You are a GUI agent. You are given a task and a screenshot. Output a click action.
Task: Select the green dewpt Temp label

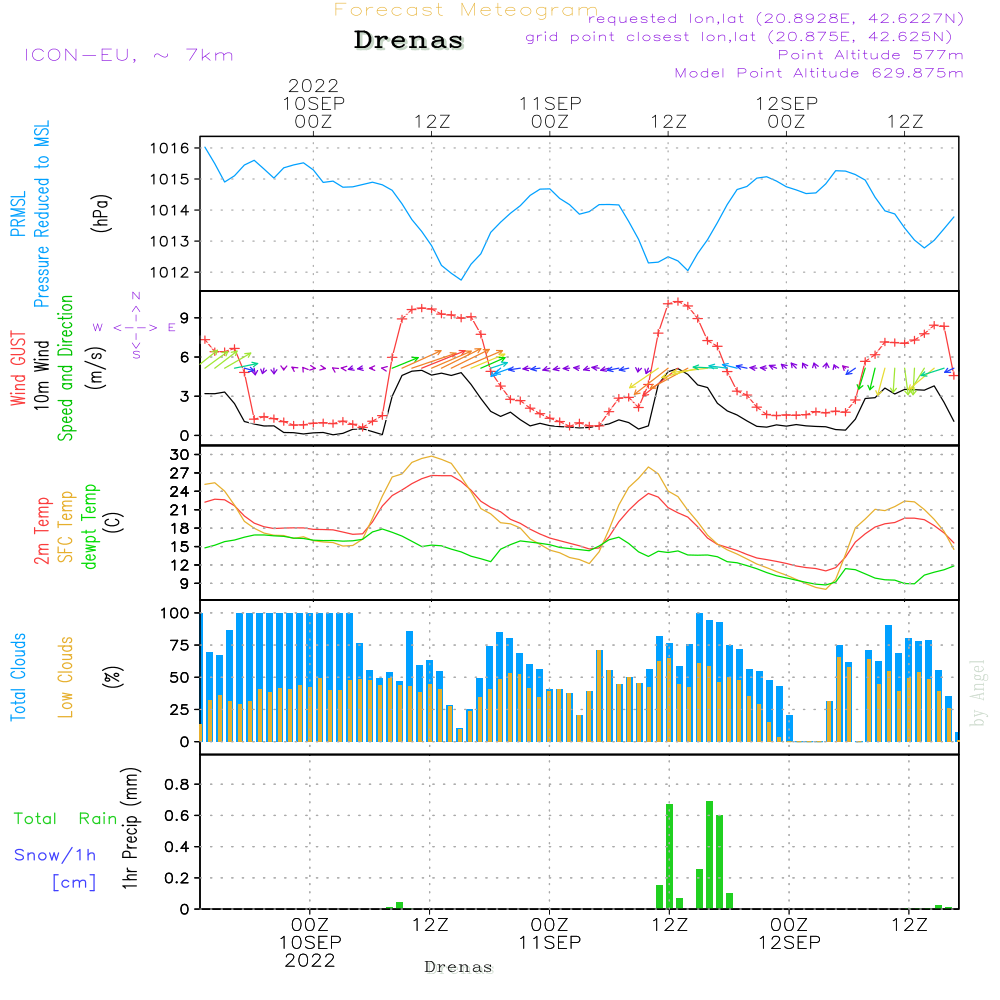click(90, 527)
